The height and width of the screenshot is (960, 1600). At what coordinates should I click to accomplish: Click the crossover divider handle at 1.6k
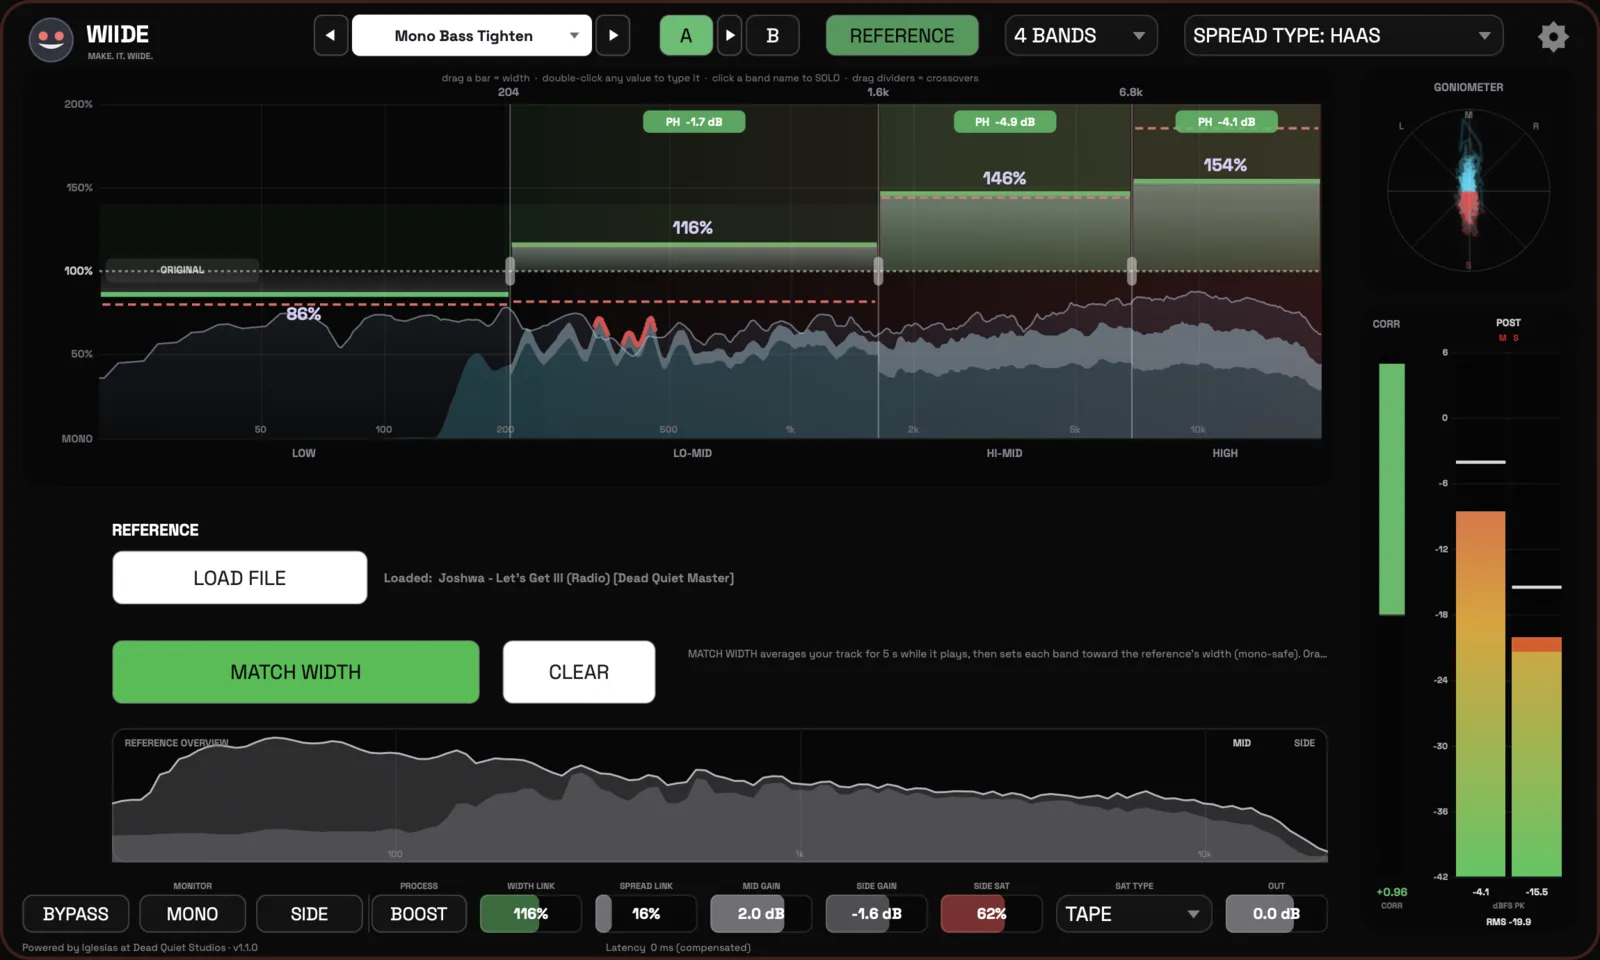(x=878, y=271)
